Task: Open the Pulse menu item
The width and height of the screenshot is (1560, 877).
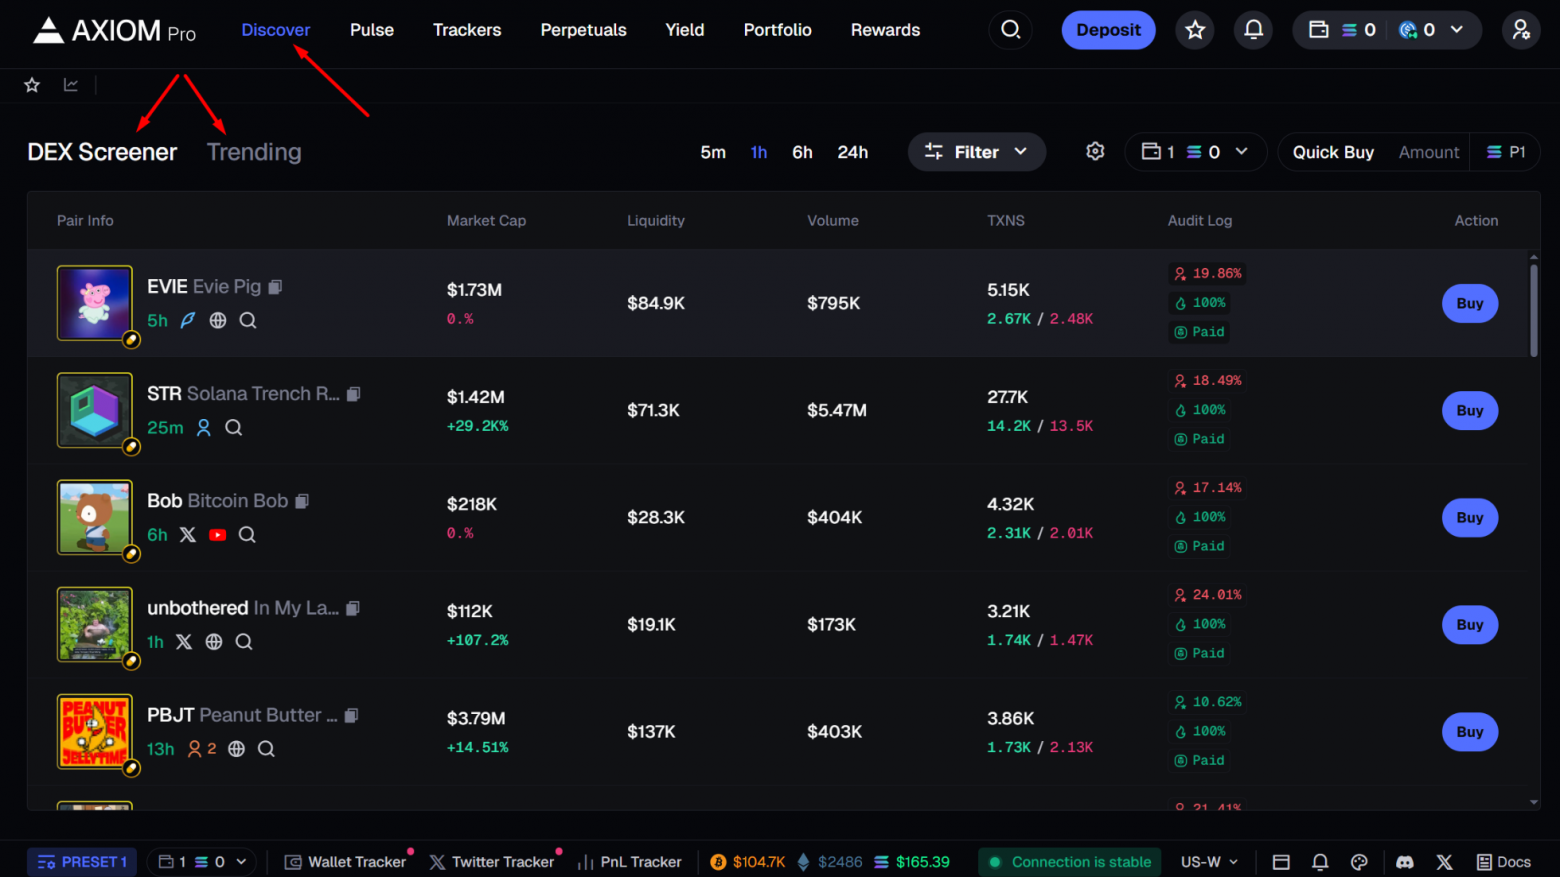Action: [371, 29]
